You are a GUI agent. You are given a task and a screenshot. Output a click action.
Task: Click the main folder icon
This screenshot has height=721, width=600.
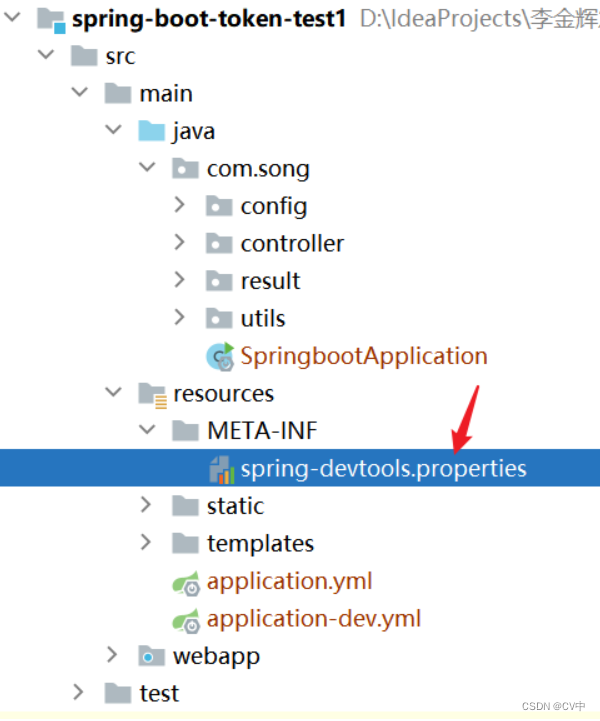(x=118, y=93)
